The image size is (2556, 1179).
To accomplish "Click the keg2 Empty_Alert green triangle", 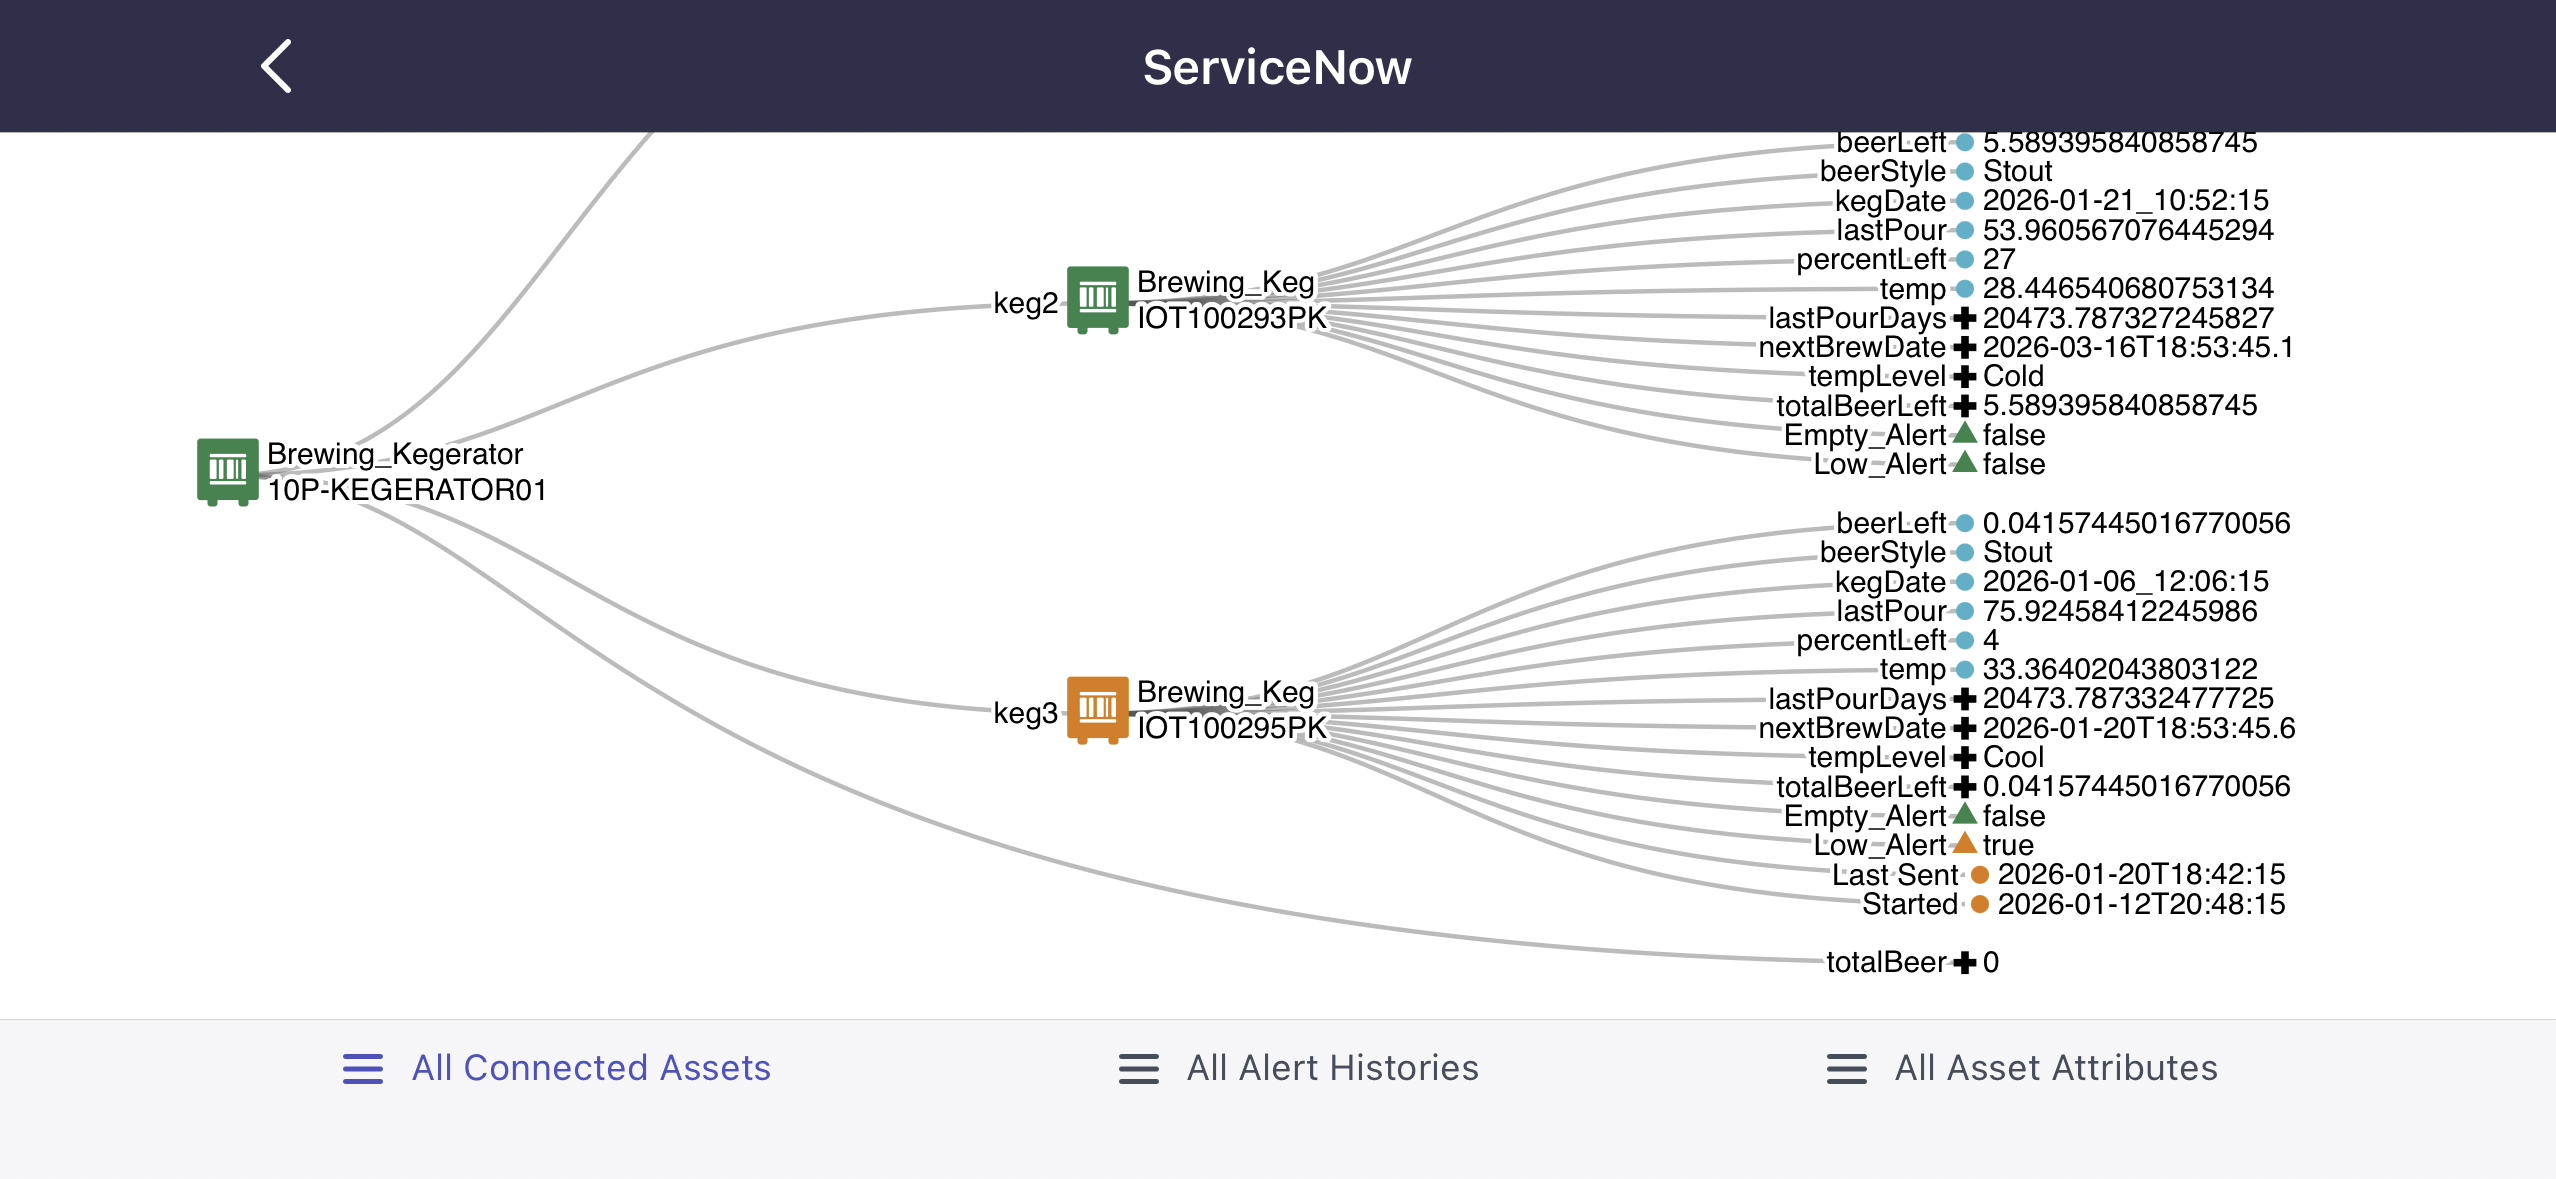I will pos(1965,433).
